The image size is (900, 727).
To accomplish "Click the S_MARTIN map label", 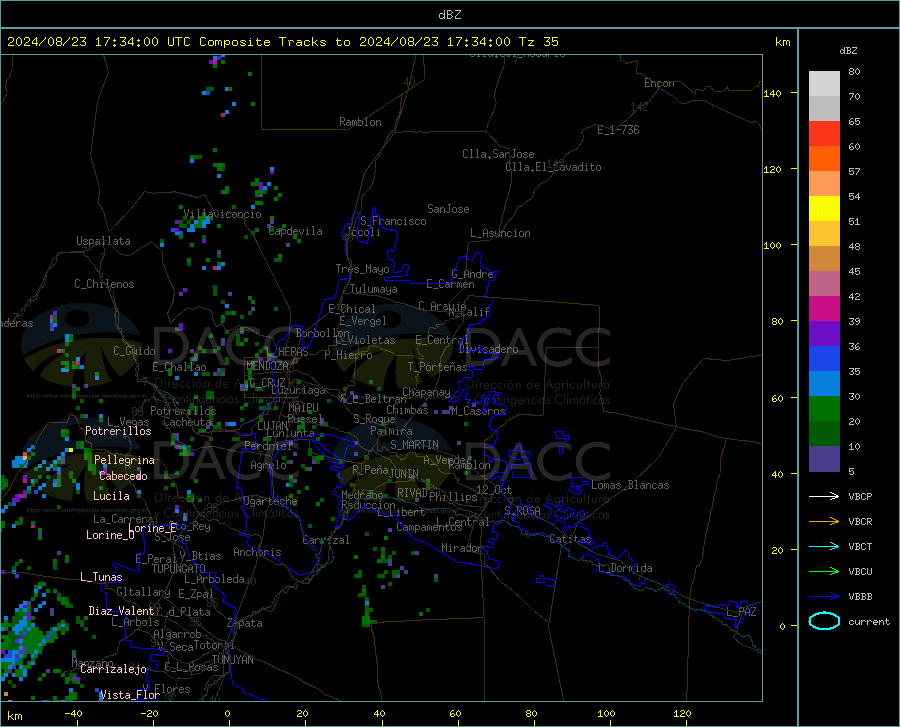I will pos(414,445).
